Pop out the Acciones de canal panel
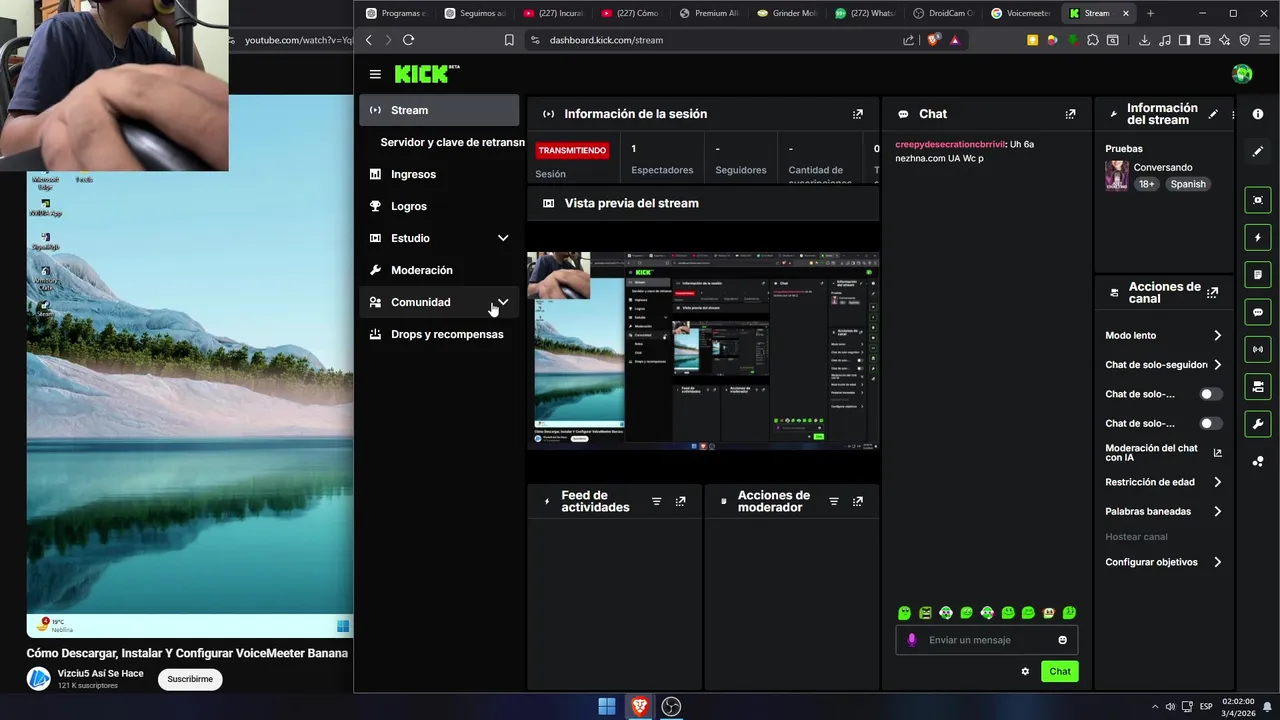 1213,293
